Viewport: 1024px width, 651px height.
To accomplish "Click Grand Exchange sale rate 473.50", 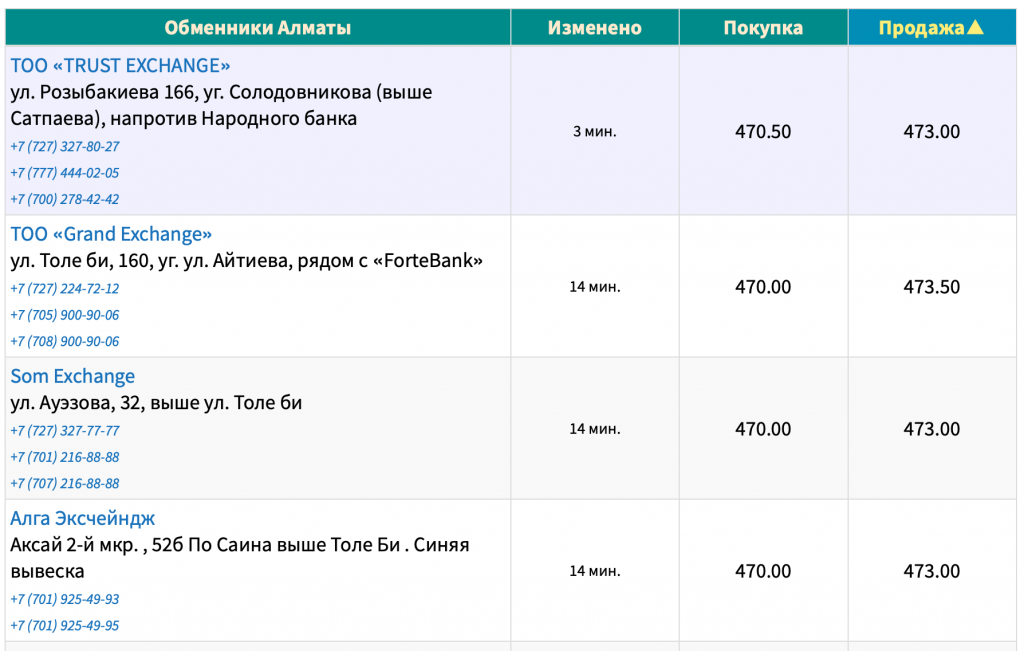I will (x=931, y=287).
